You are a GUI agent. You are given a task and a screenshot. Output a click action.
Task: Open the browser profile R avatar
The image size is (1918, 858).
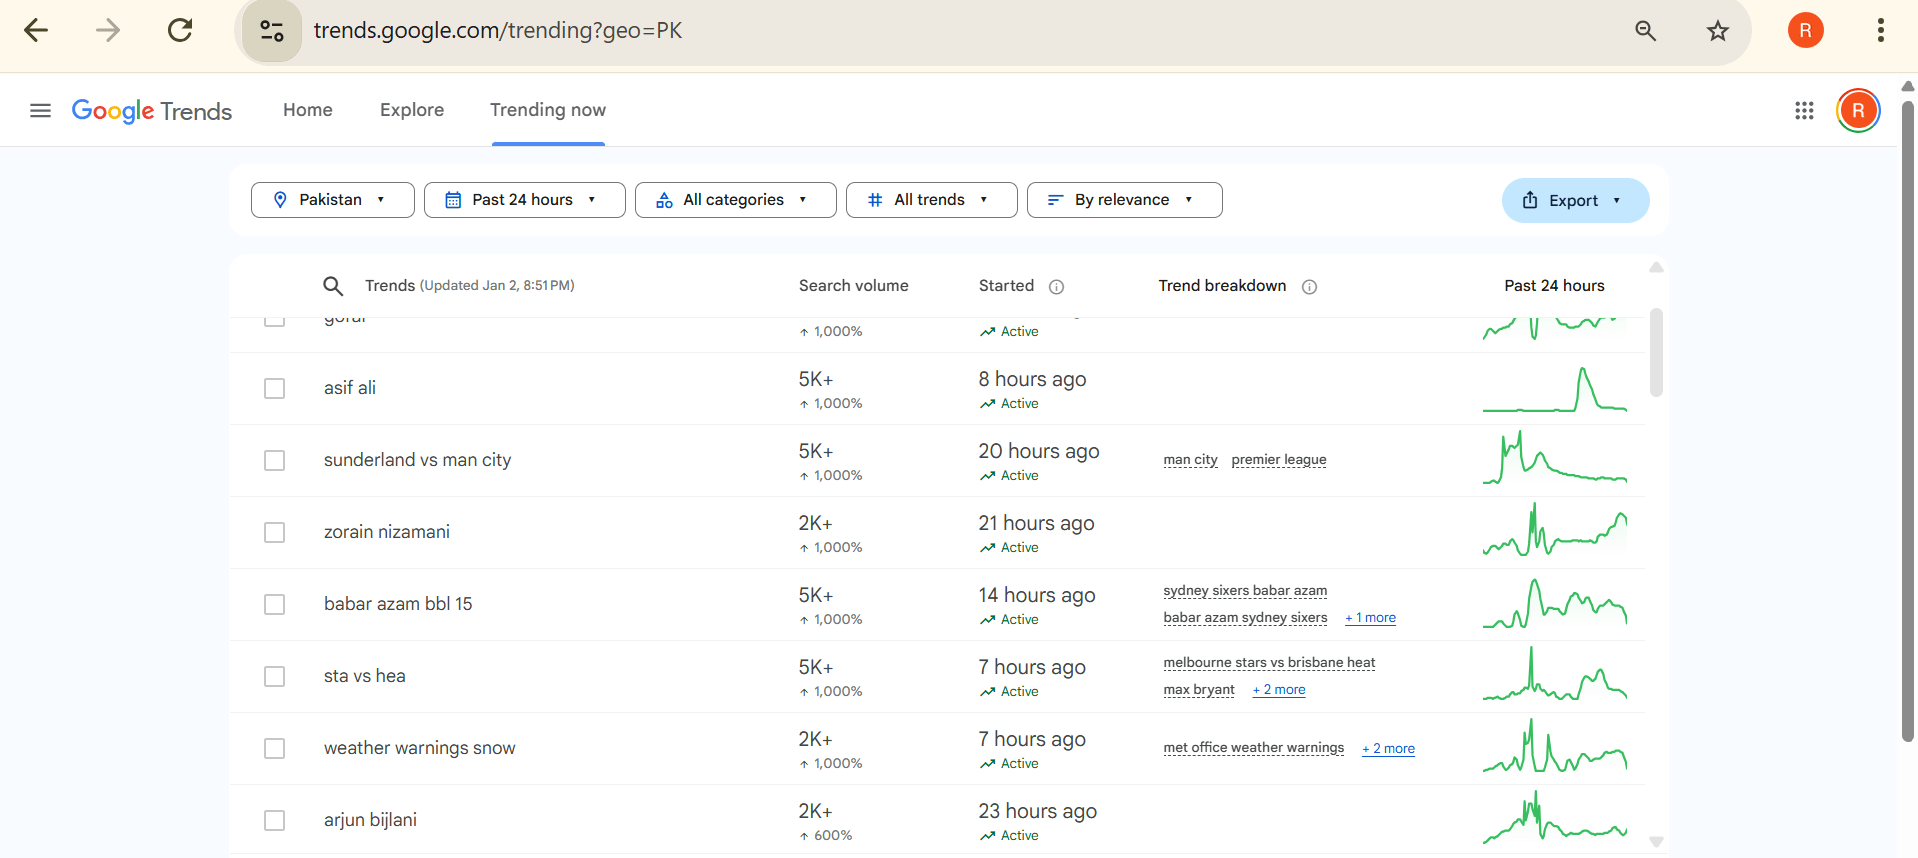click(x=1805, y=30)
